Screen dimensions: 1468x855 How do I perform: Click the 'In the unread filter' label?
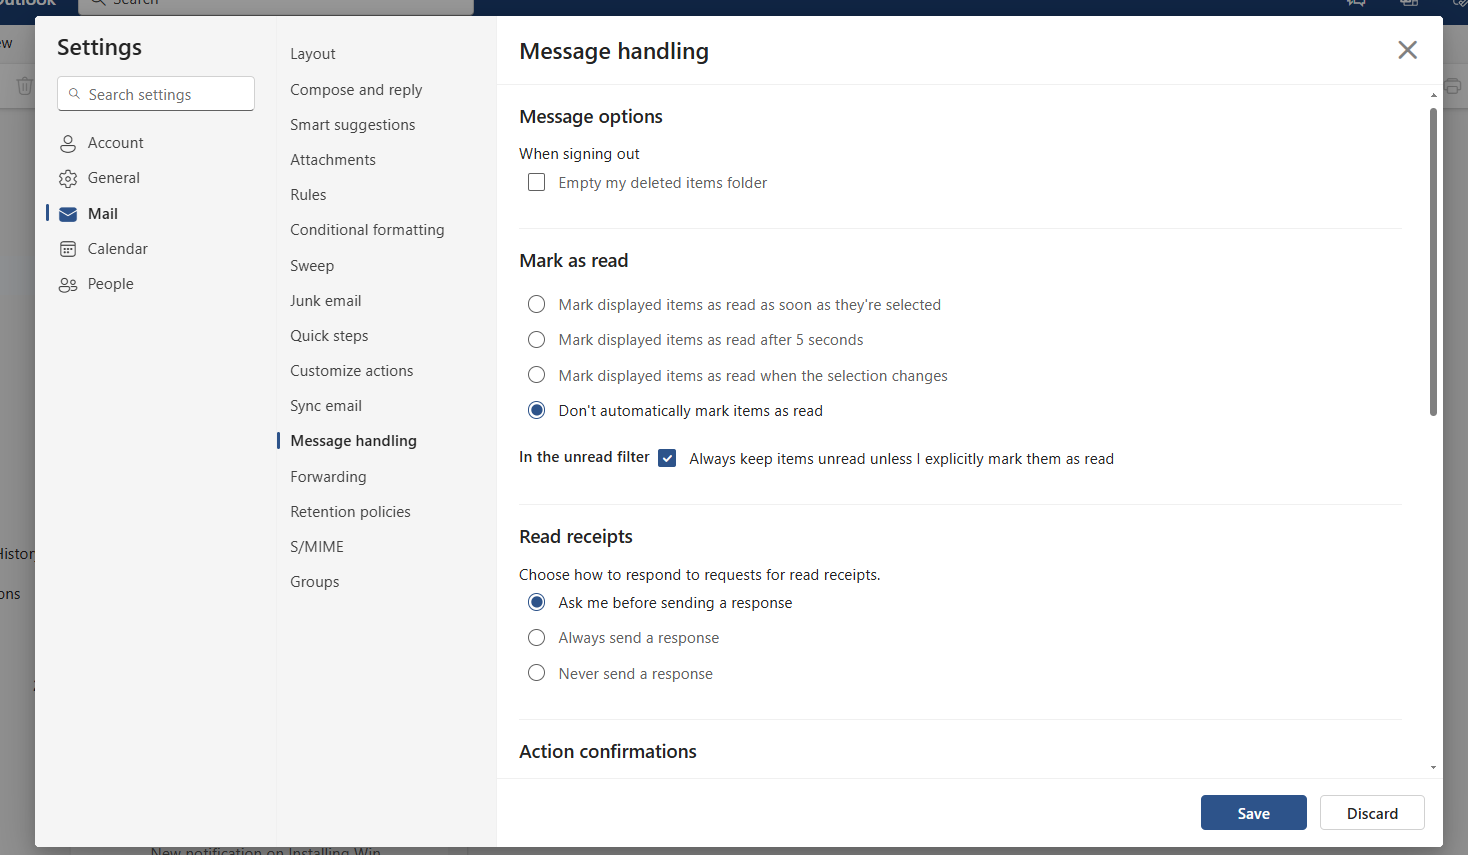(x=584, y=457)
